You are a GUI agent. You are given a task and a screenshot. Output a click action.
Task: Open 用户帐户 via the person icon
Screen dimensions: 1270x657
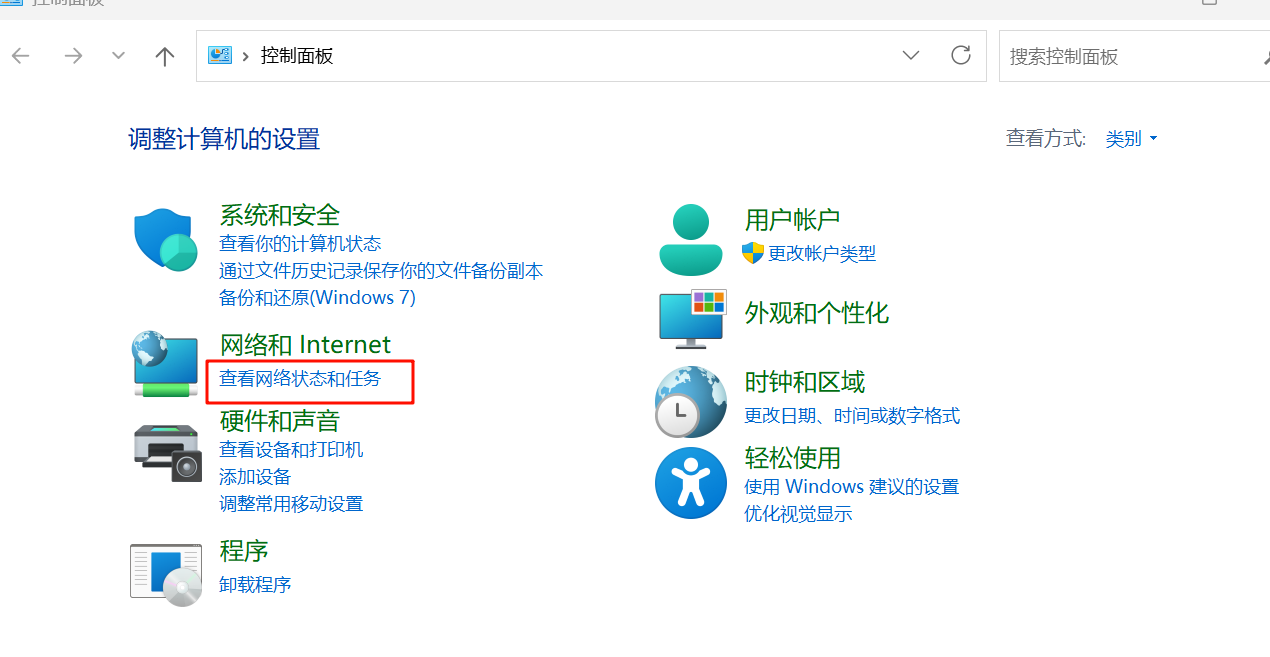690,238
